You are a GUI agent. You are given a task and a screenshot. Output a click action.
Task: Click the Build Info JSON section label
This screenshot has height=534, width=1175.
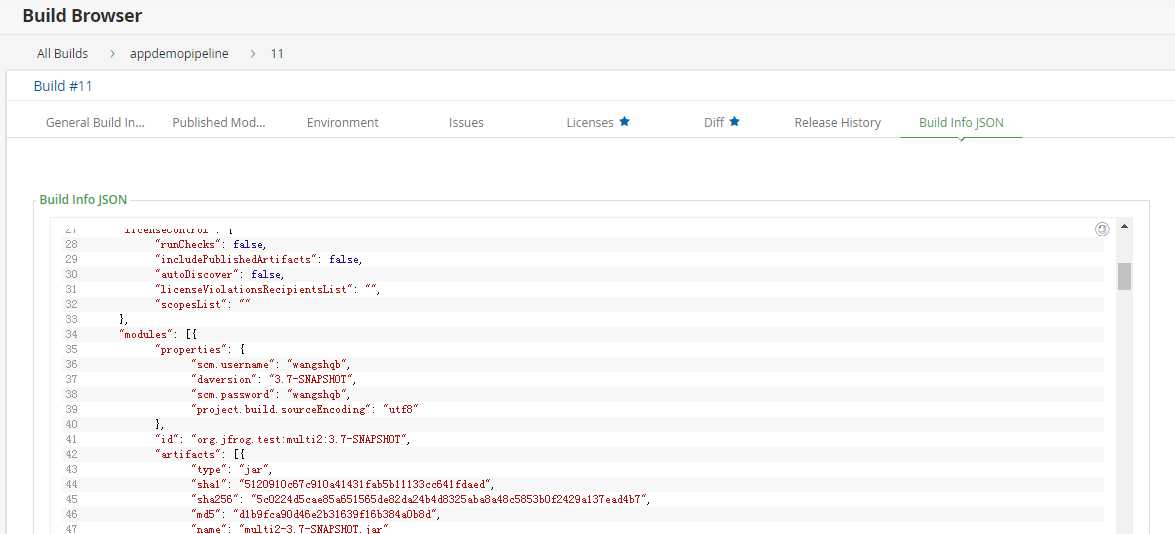(83, 200)
